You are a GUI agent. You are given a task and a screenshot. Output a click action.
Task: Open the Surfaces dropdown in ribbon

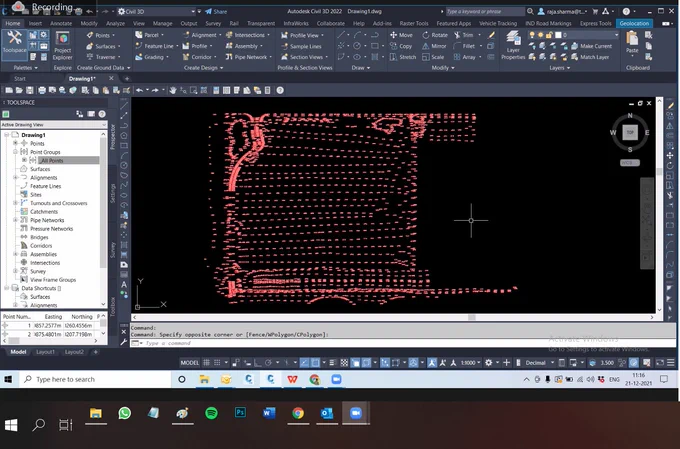tap(103, 46)
